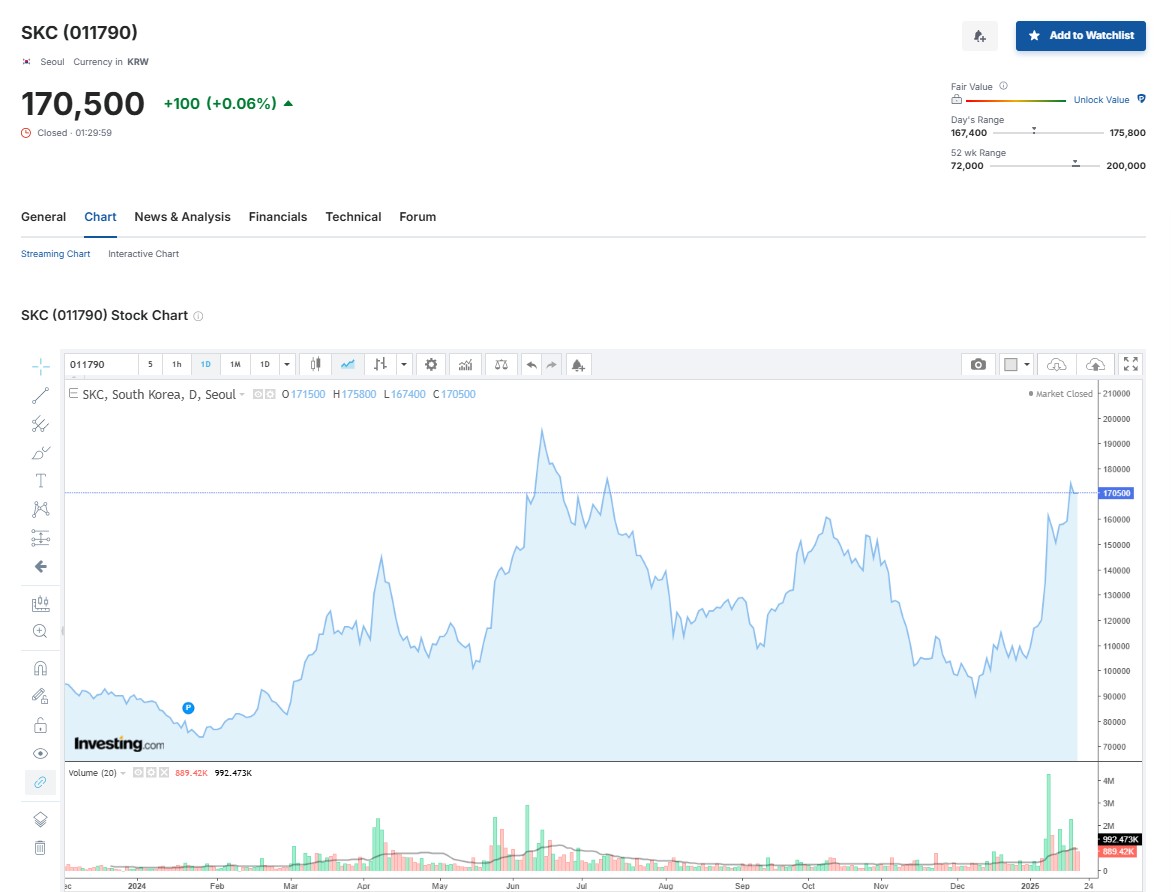Toggle SKC series visibility eye
Viewport: 1171px width, 892px height.
[258, 394]
